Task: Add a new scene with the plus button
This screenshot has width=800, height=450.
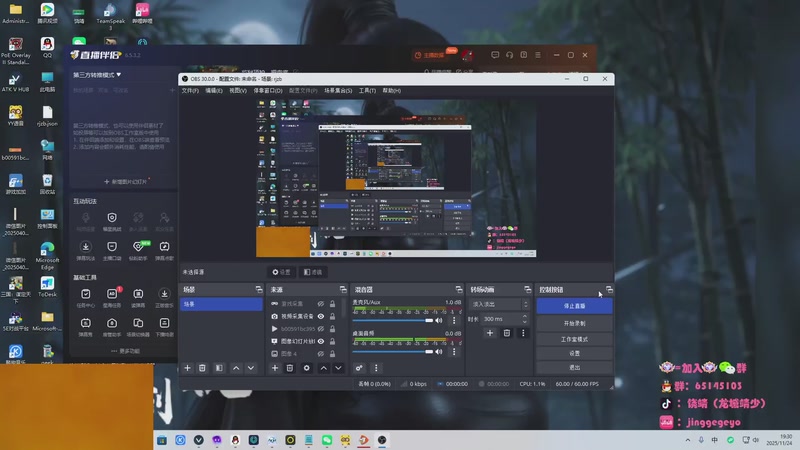Action: click(x=187, y=368)
